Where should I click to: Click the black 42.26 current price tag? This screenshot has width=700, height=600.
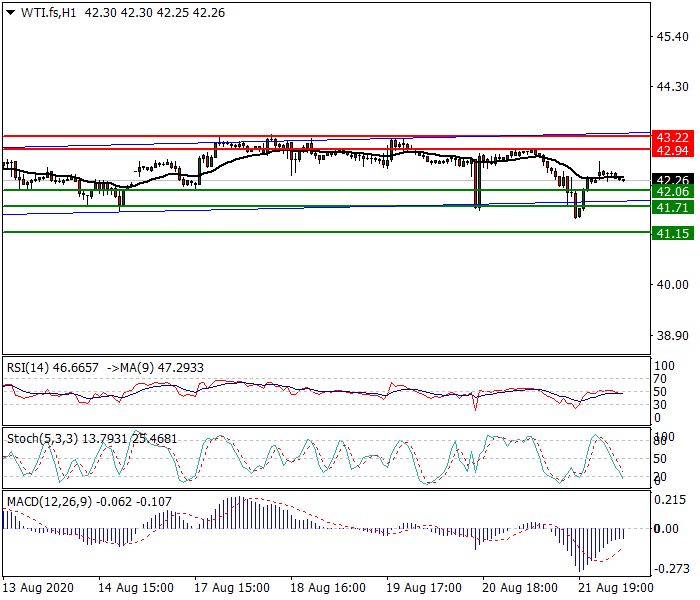coord(670,180)
